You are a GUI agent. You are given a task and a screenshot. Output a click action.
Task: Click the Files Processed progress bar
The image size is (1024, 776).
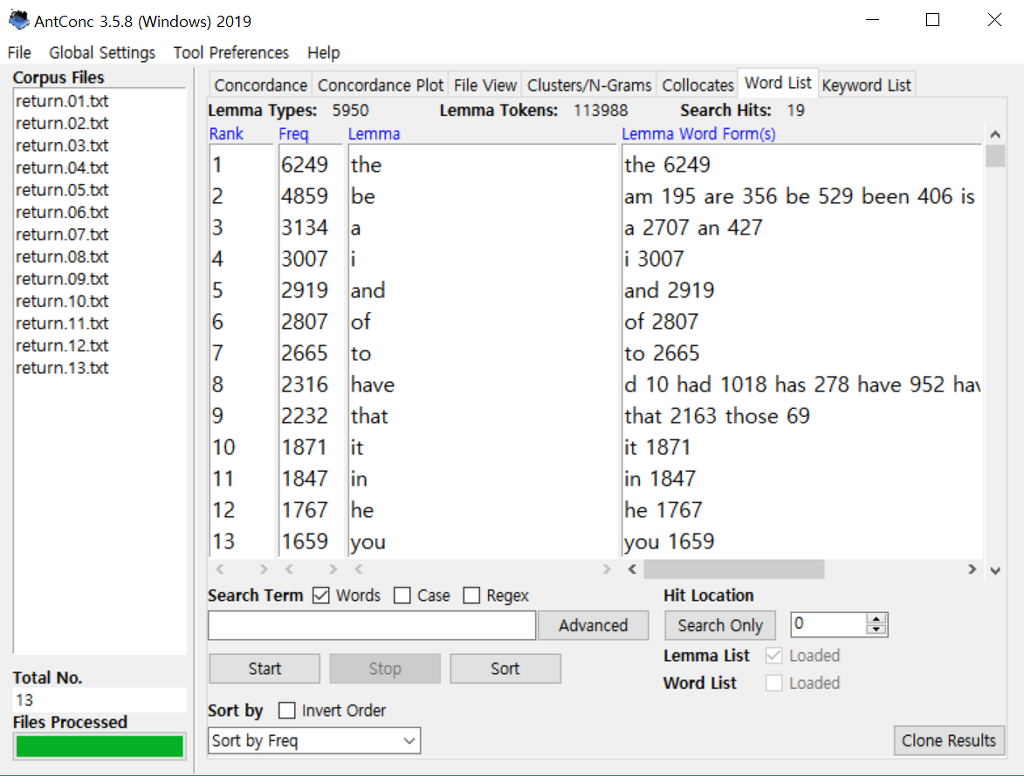tap(99, 746)
